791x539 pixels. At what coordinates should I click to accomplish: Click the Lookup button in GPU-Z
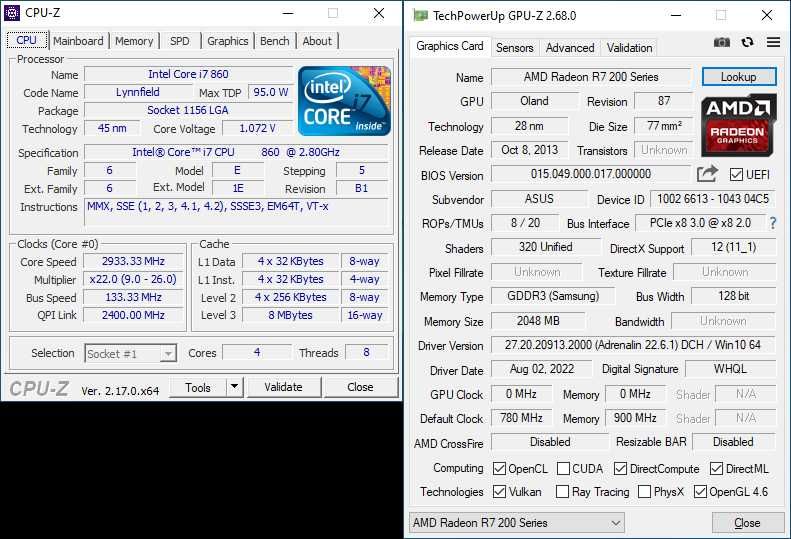click(739, 77)
